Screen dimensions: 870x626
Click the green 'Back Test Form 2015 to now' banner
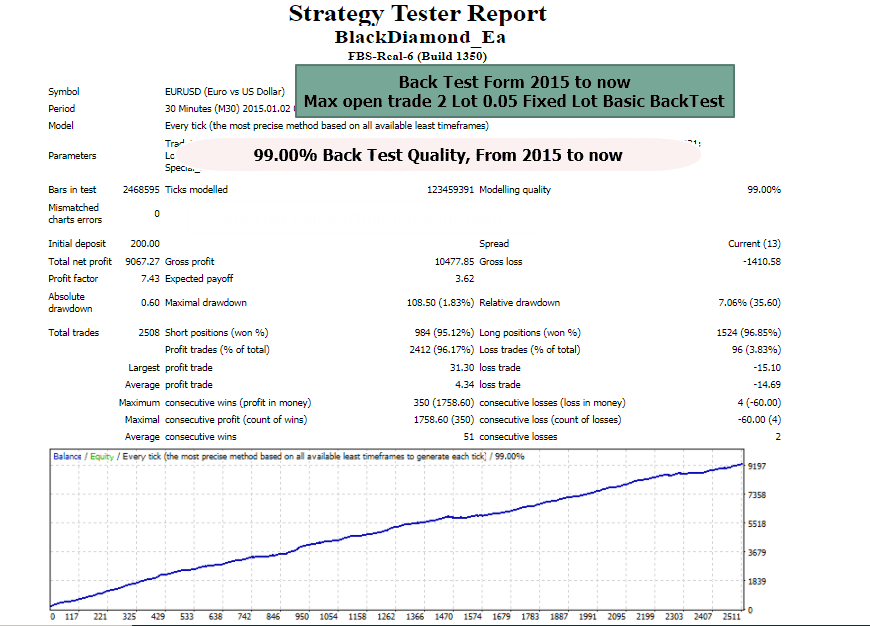(x=514, y=91)
